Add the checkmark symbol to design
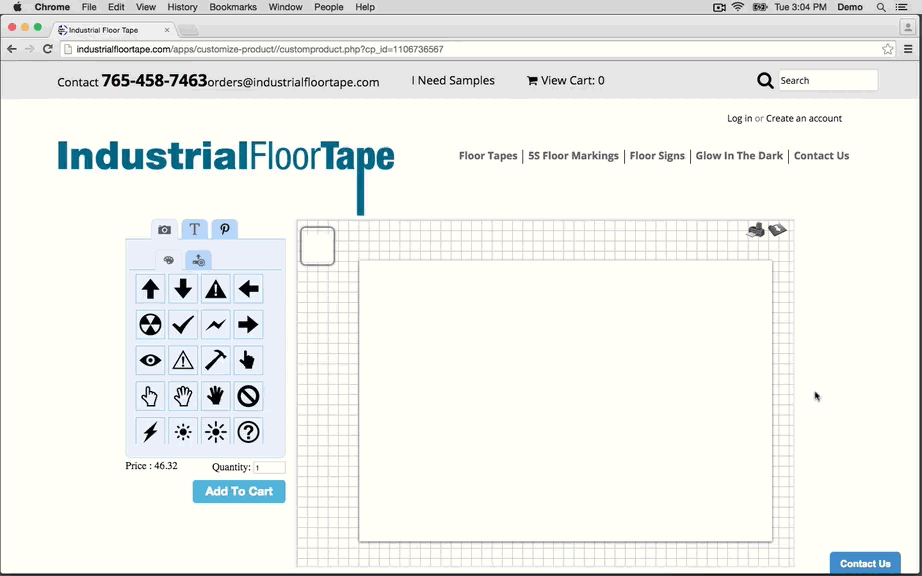 [183, 325]
